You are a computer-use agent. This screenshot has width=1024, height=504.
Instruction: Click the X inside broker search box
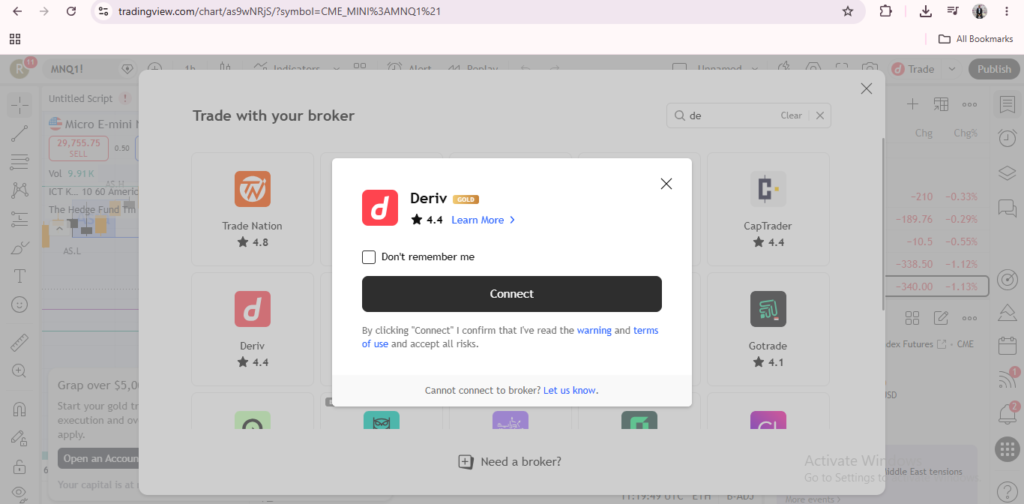click(820, 116)
